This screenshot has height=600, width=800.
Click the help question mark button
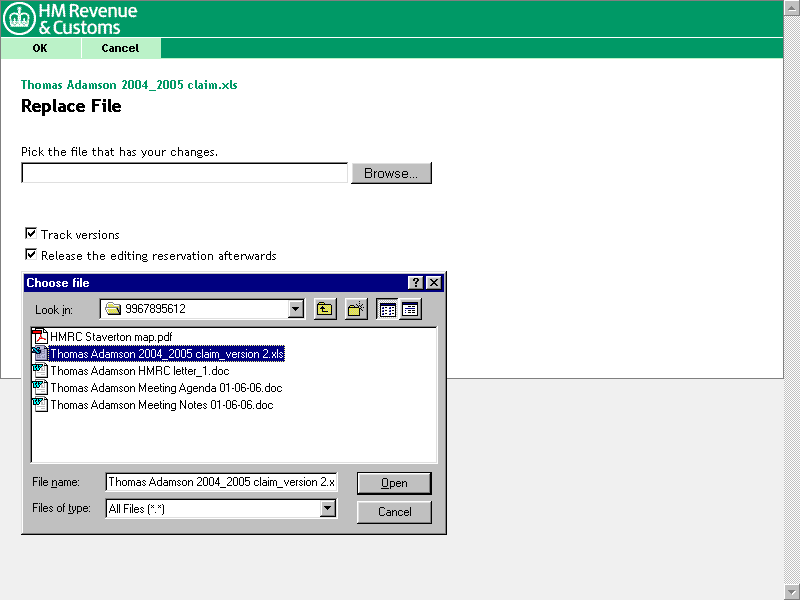(x=416, y=283)
